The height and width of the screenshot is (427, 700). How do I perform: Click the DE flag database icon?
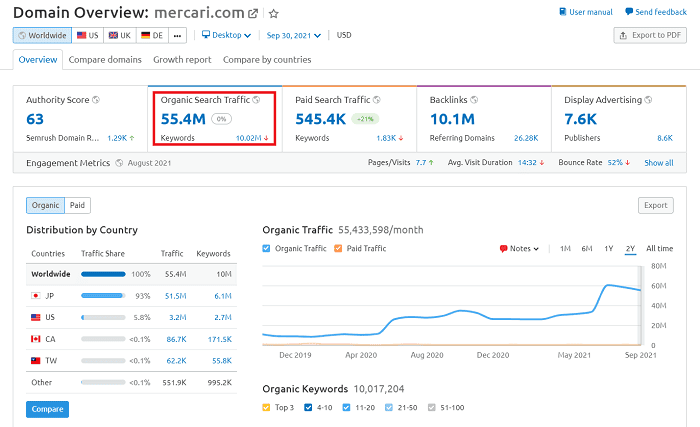[146, 35]
